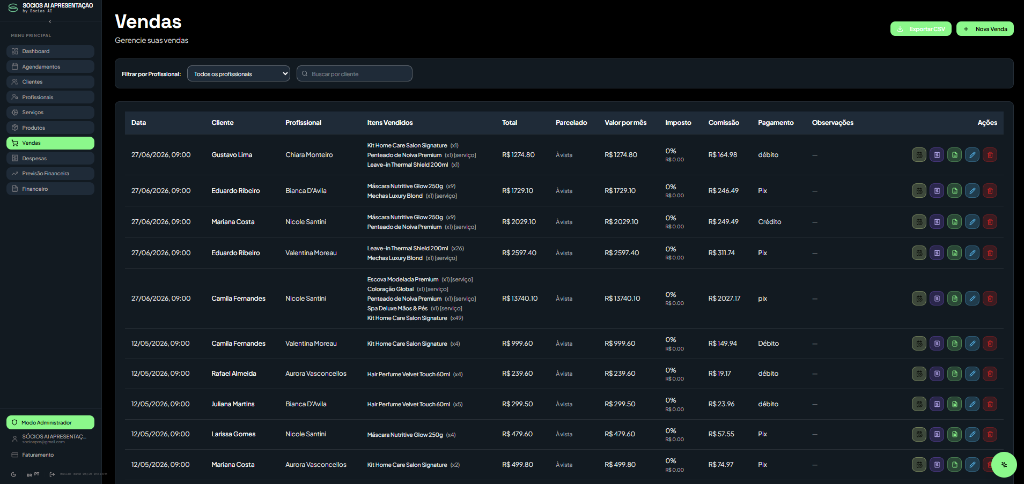Open Agendamentos in the sidebar menu
The width and height of the screenshot is (1024, 484).
pyautogui.click(x=50, y=67)
